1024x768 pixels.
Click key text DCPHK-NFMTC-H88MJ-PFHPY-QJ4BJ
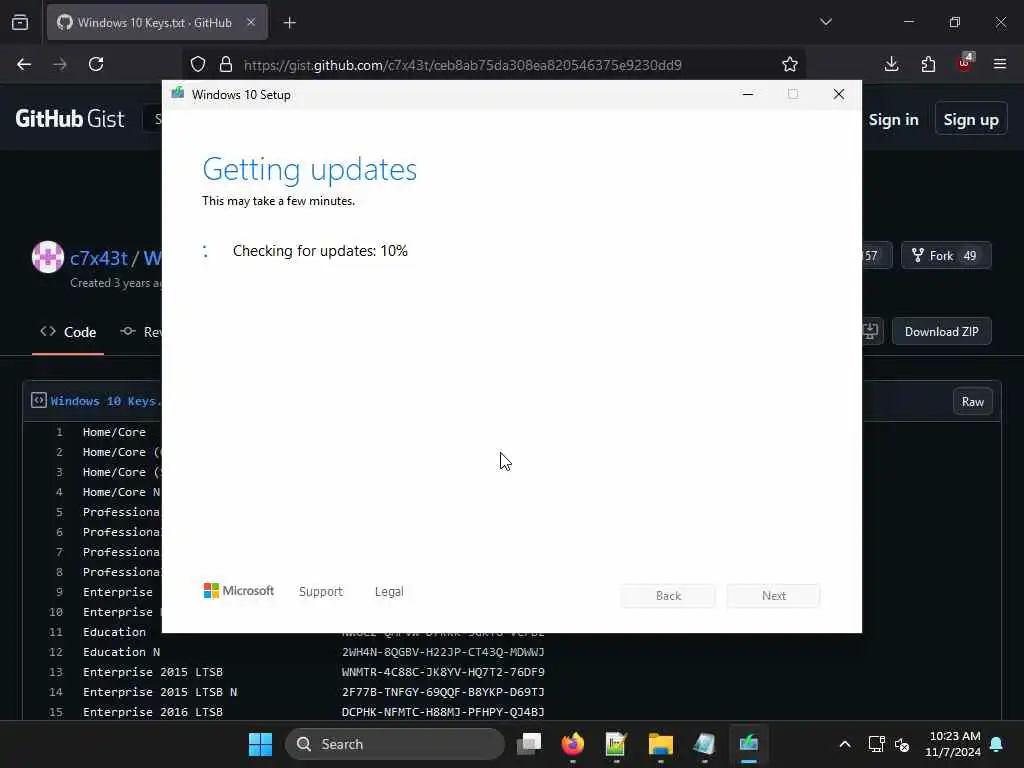point(443,712)
